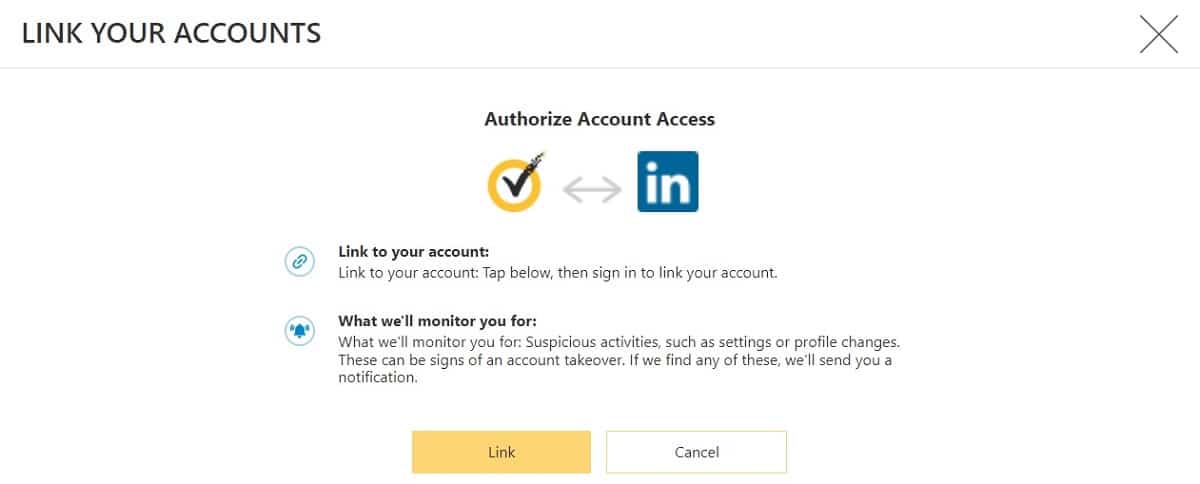This screenshot has height=484, width=1200.
Task: Select the bold "Link to your account:" heading
Action: tap(413, 252)
